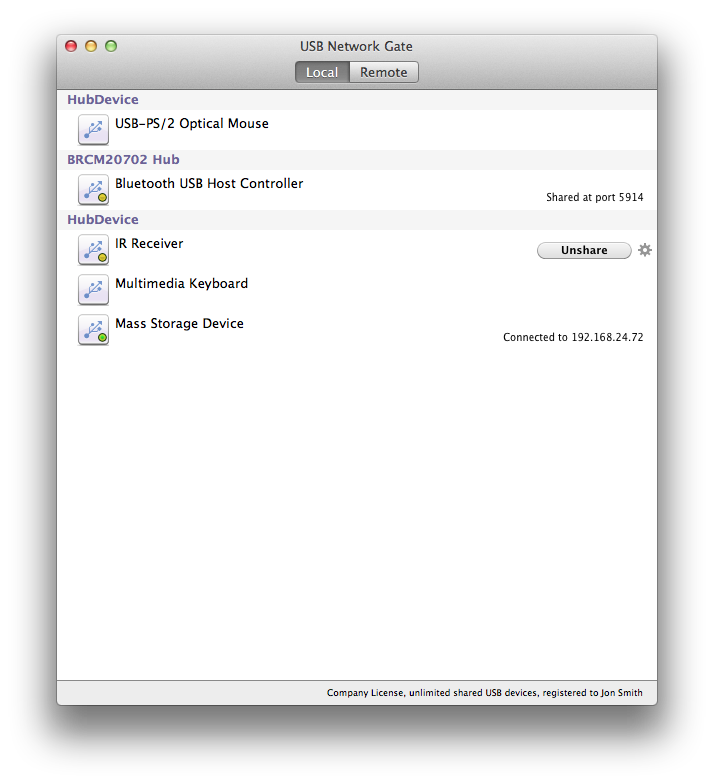This screenshot has height=784, width=714.
Task: Open the gear settings for IR Receiver
Action: click(645, 250)
